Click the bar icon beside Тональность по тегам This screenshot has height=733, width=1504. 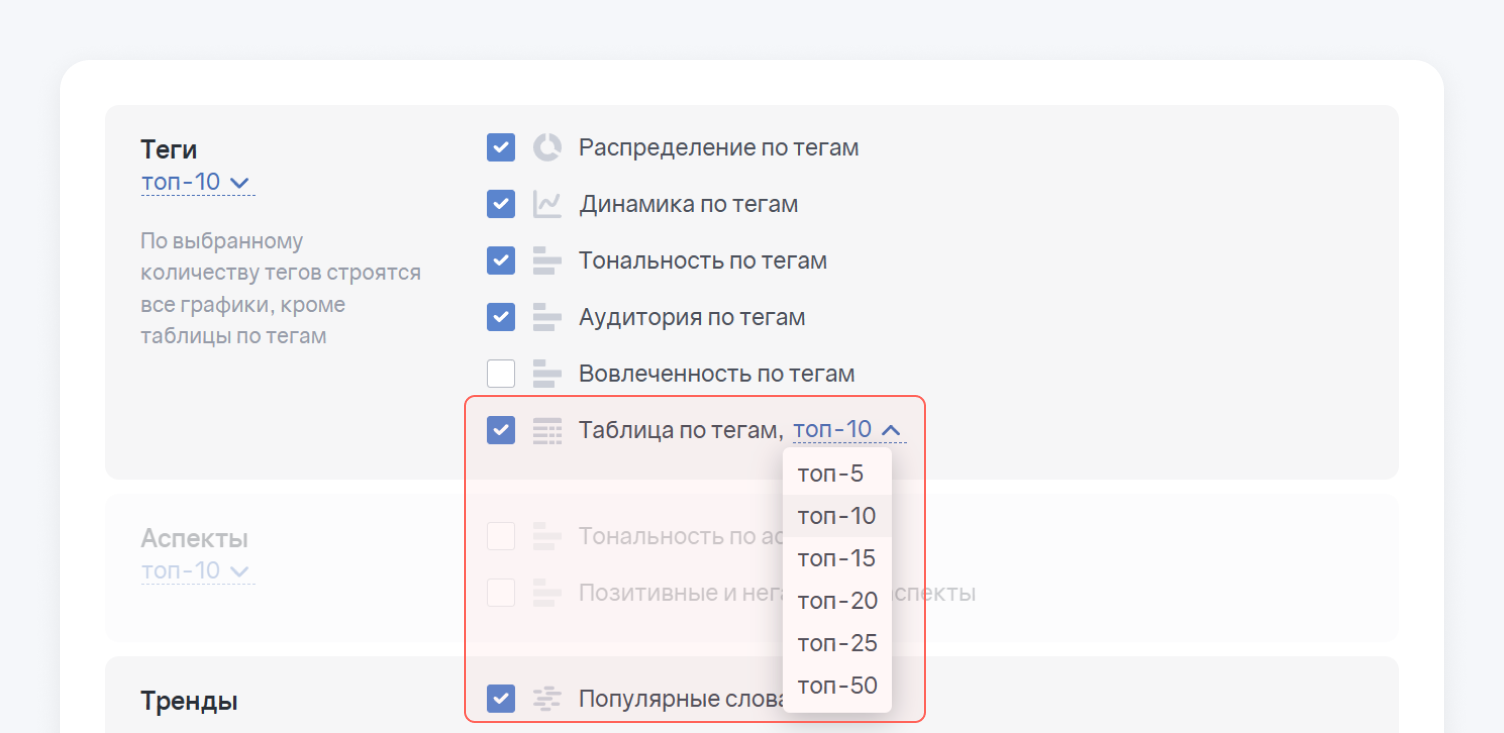click(547, 261)
